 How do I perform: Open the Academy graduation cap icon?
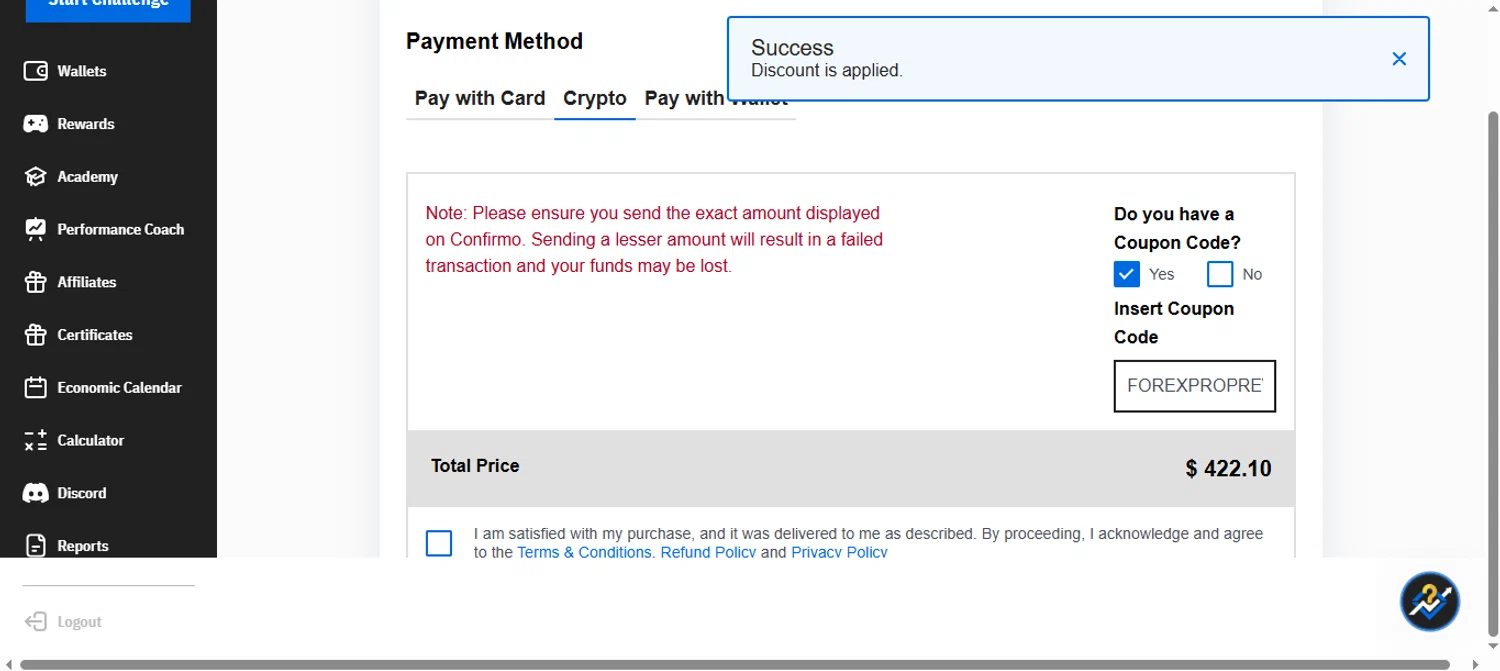pyautogui.click(x=36, y=177)
